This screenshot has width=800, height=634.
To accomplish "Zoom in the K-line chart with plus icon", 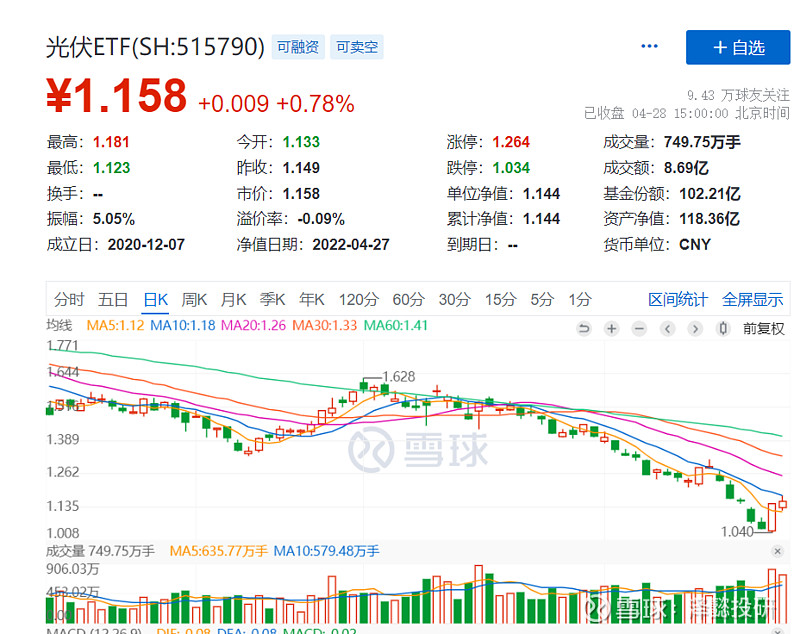I will tap(612, 328).
